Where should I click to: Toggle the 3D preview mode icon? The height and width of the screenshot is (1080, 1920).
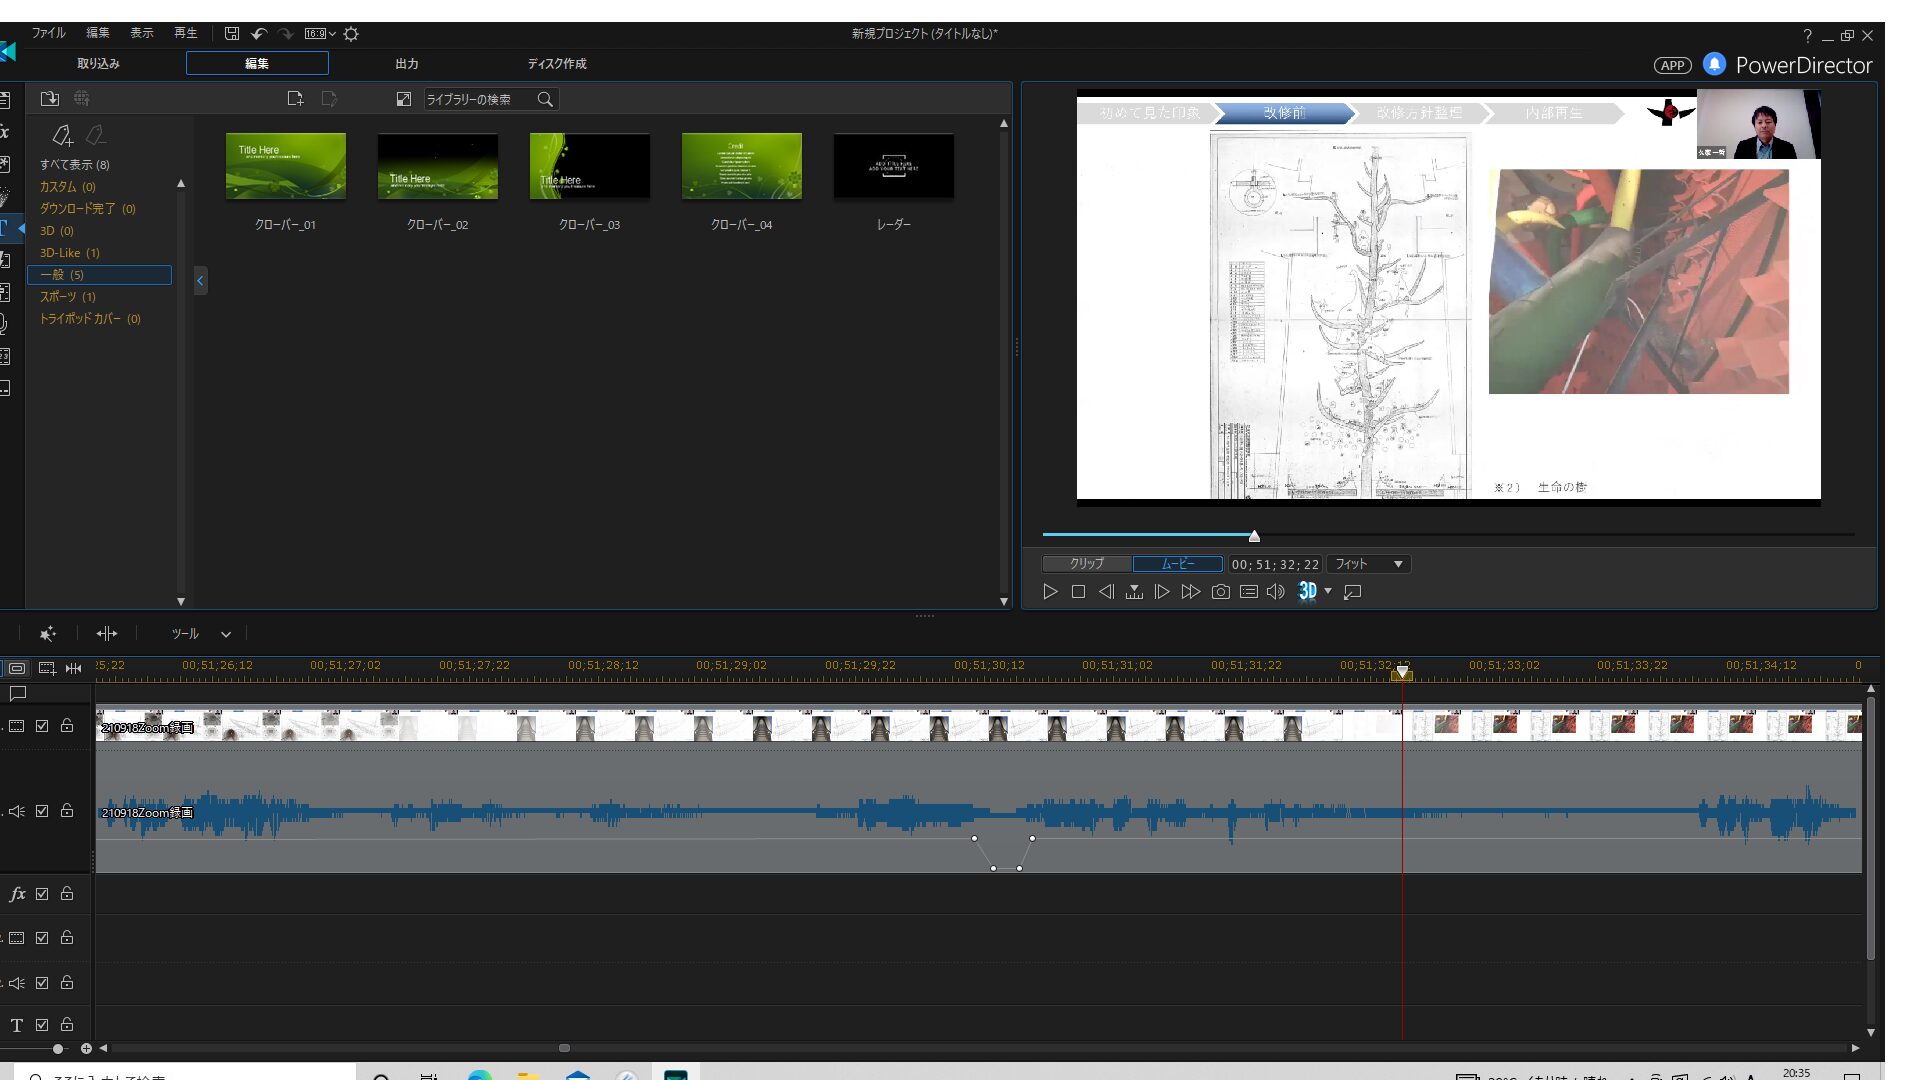coord(1307,591)
